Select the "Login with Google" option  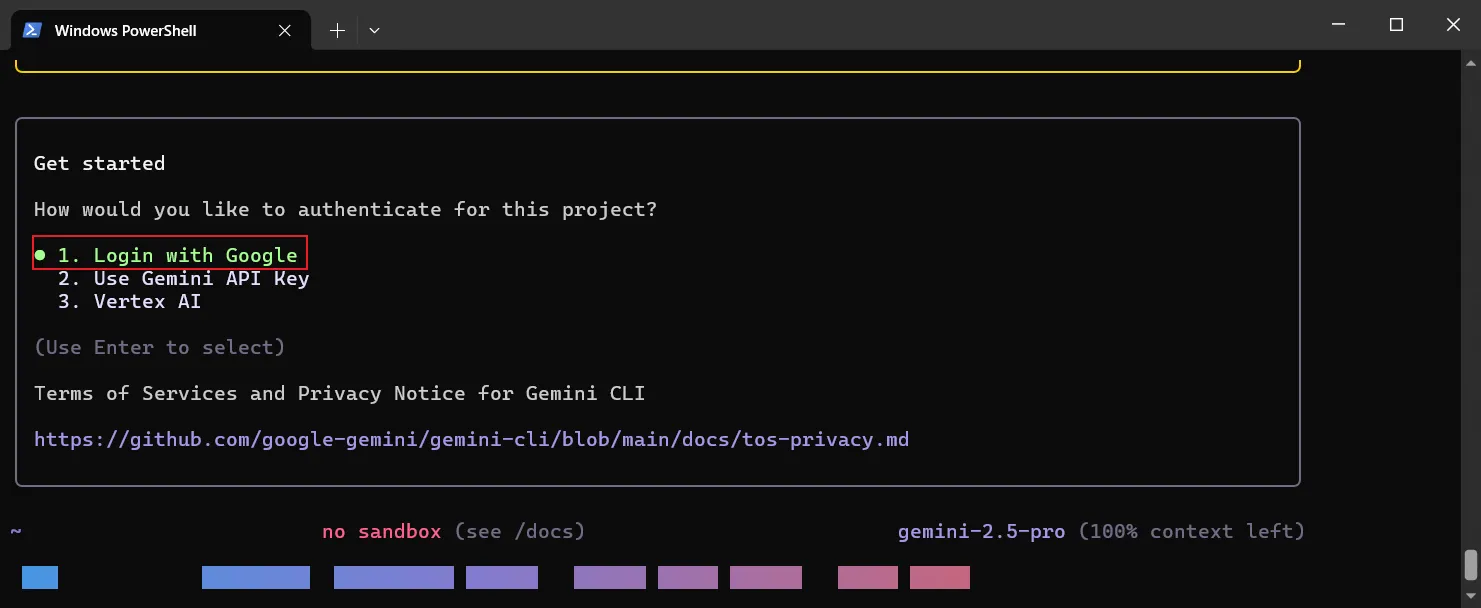177,255
